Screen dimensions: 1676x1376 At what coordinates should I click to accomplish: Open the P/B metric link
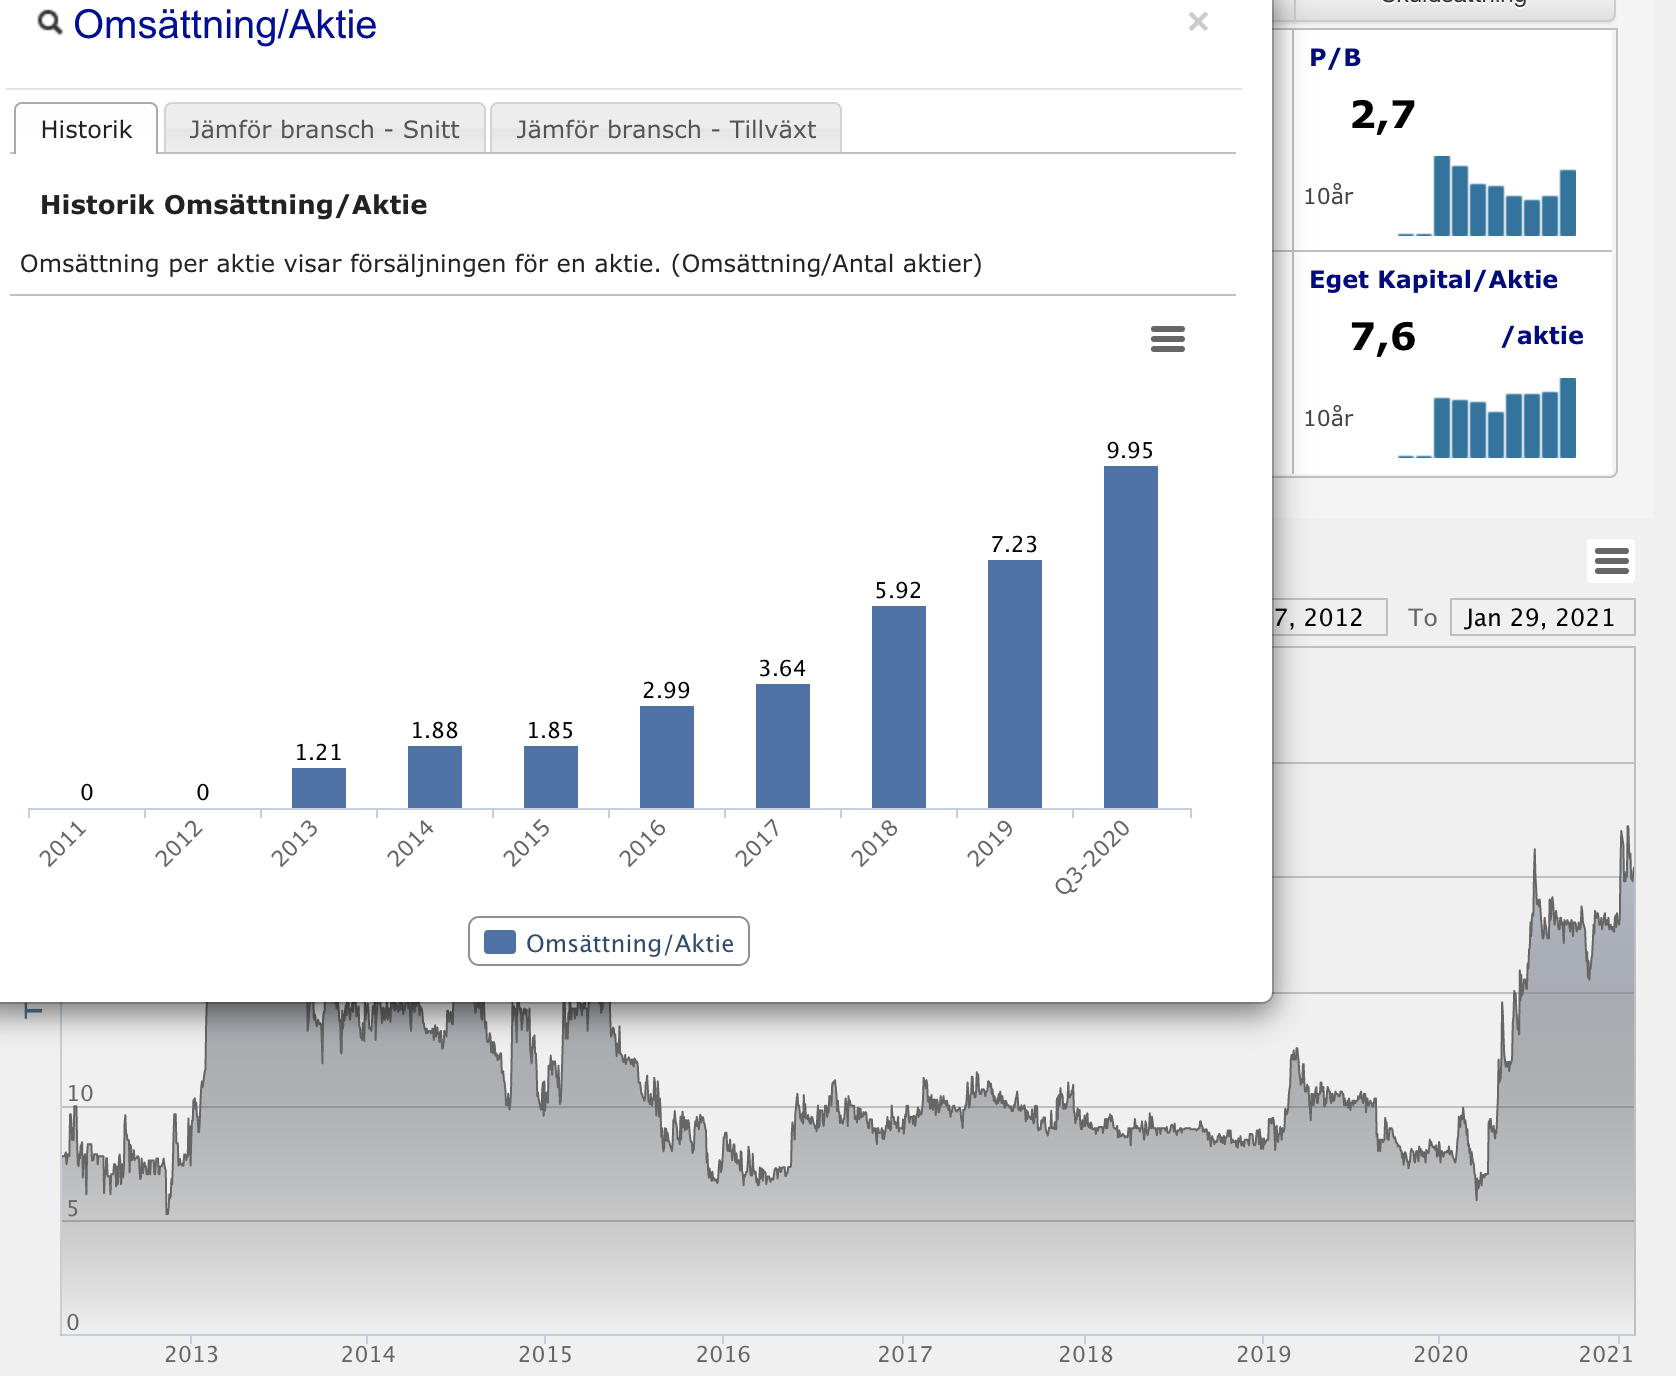coord(1335,58)
